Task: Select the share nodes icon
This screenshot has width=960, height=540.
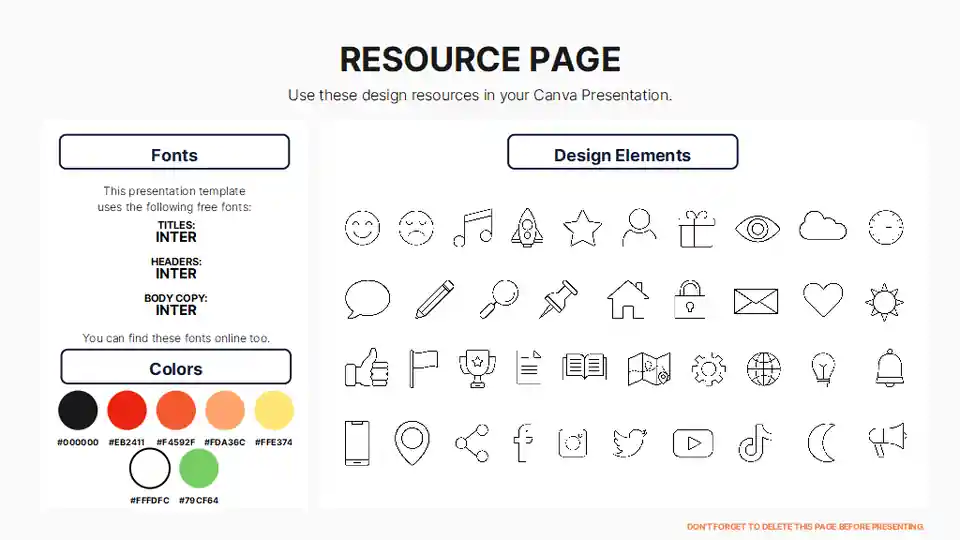Action: [x=472, y=443]
